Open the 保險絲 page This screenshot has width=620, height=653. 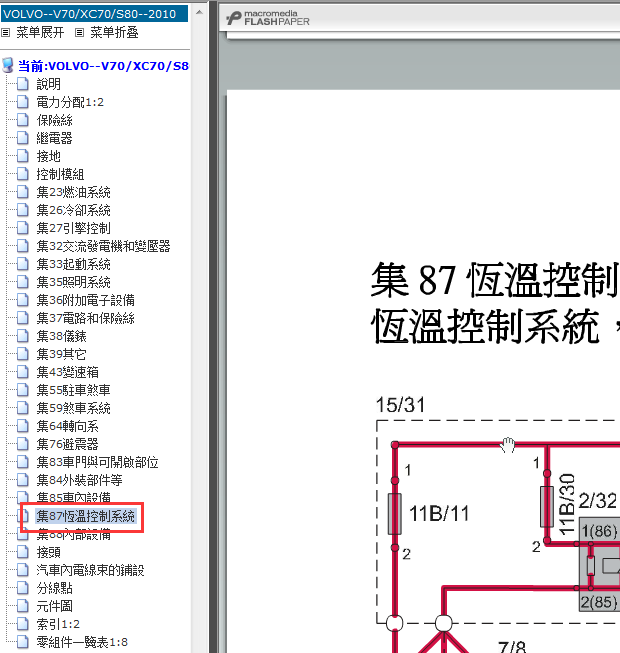coord(55,120)
